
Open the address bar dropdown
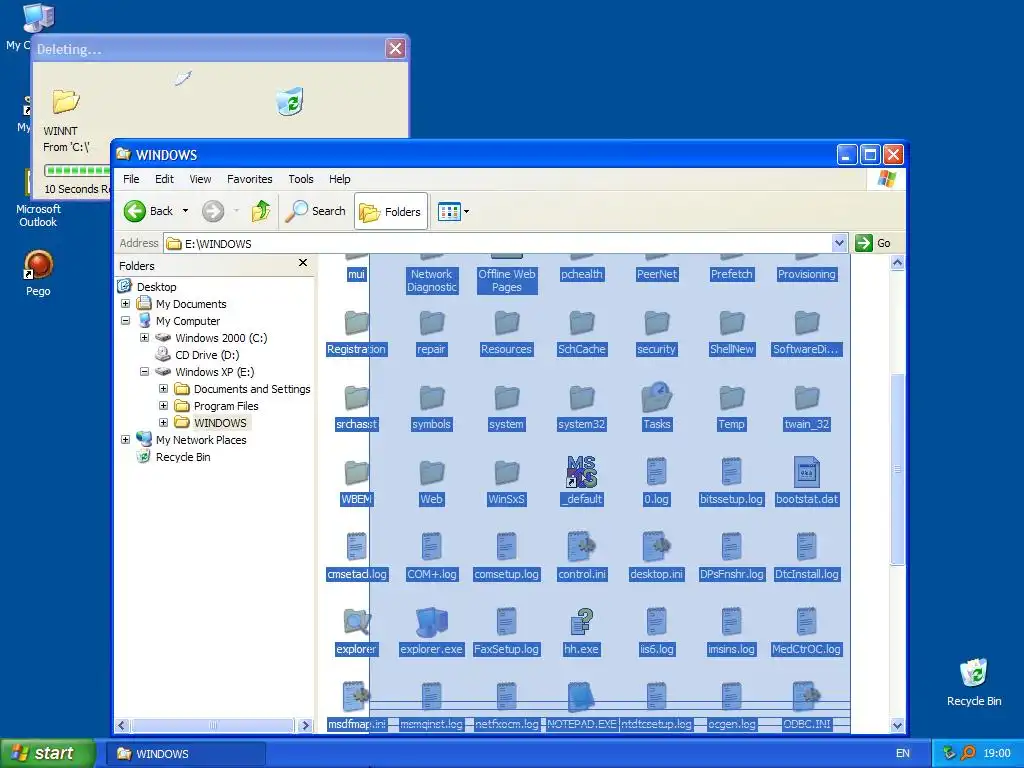[839, 243]
